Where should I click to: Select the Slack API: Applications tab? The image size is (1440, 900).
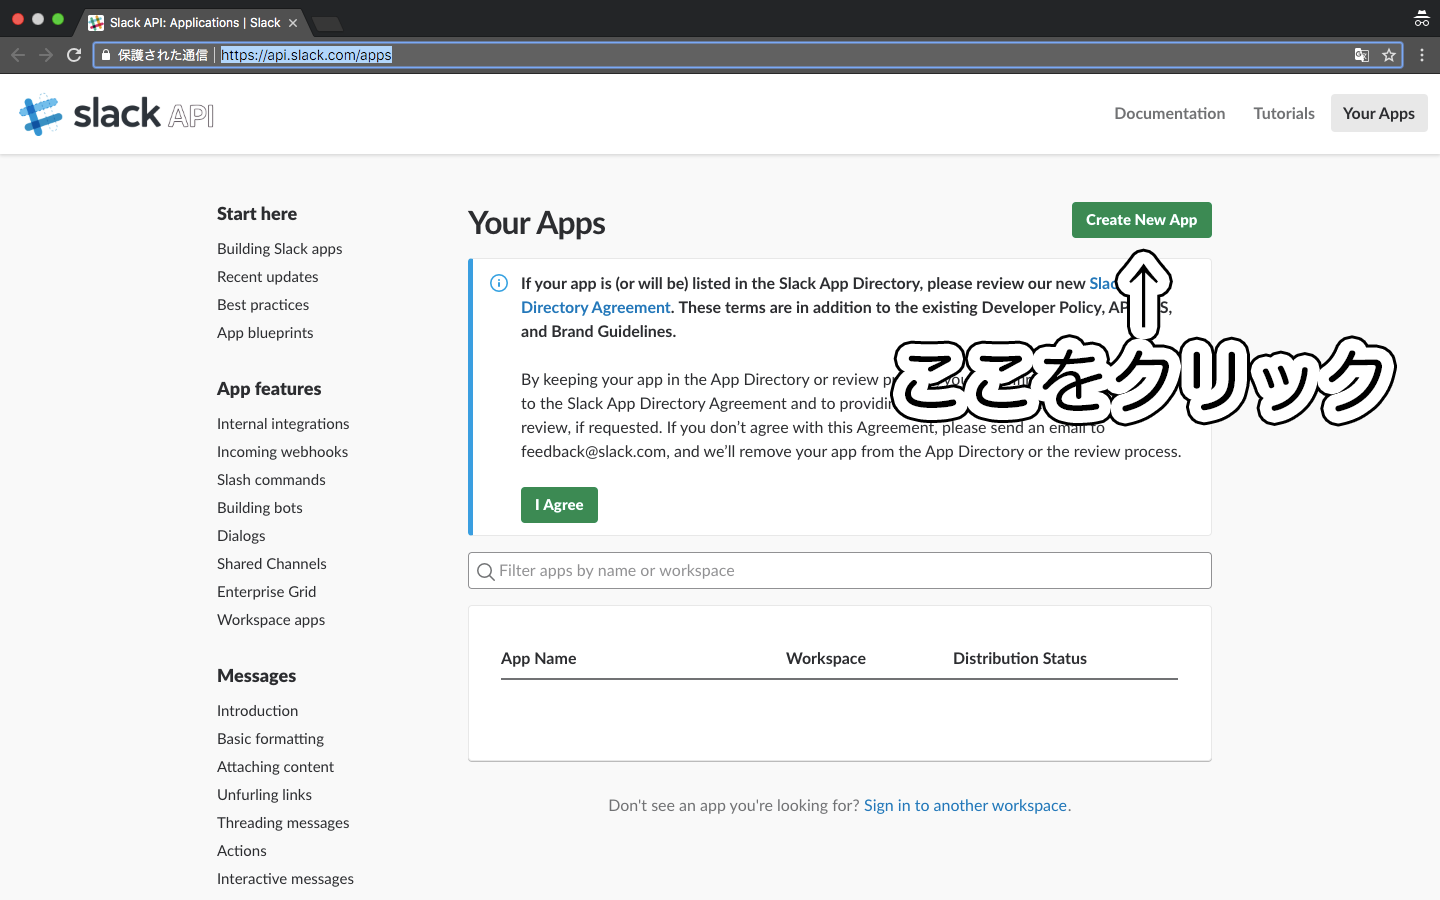pos(194,23)
